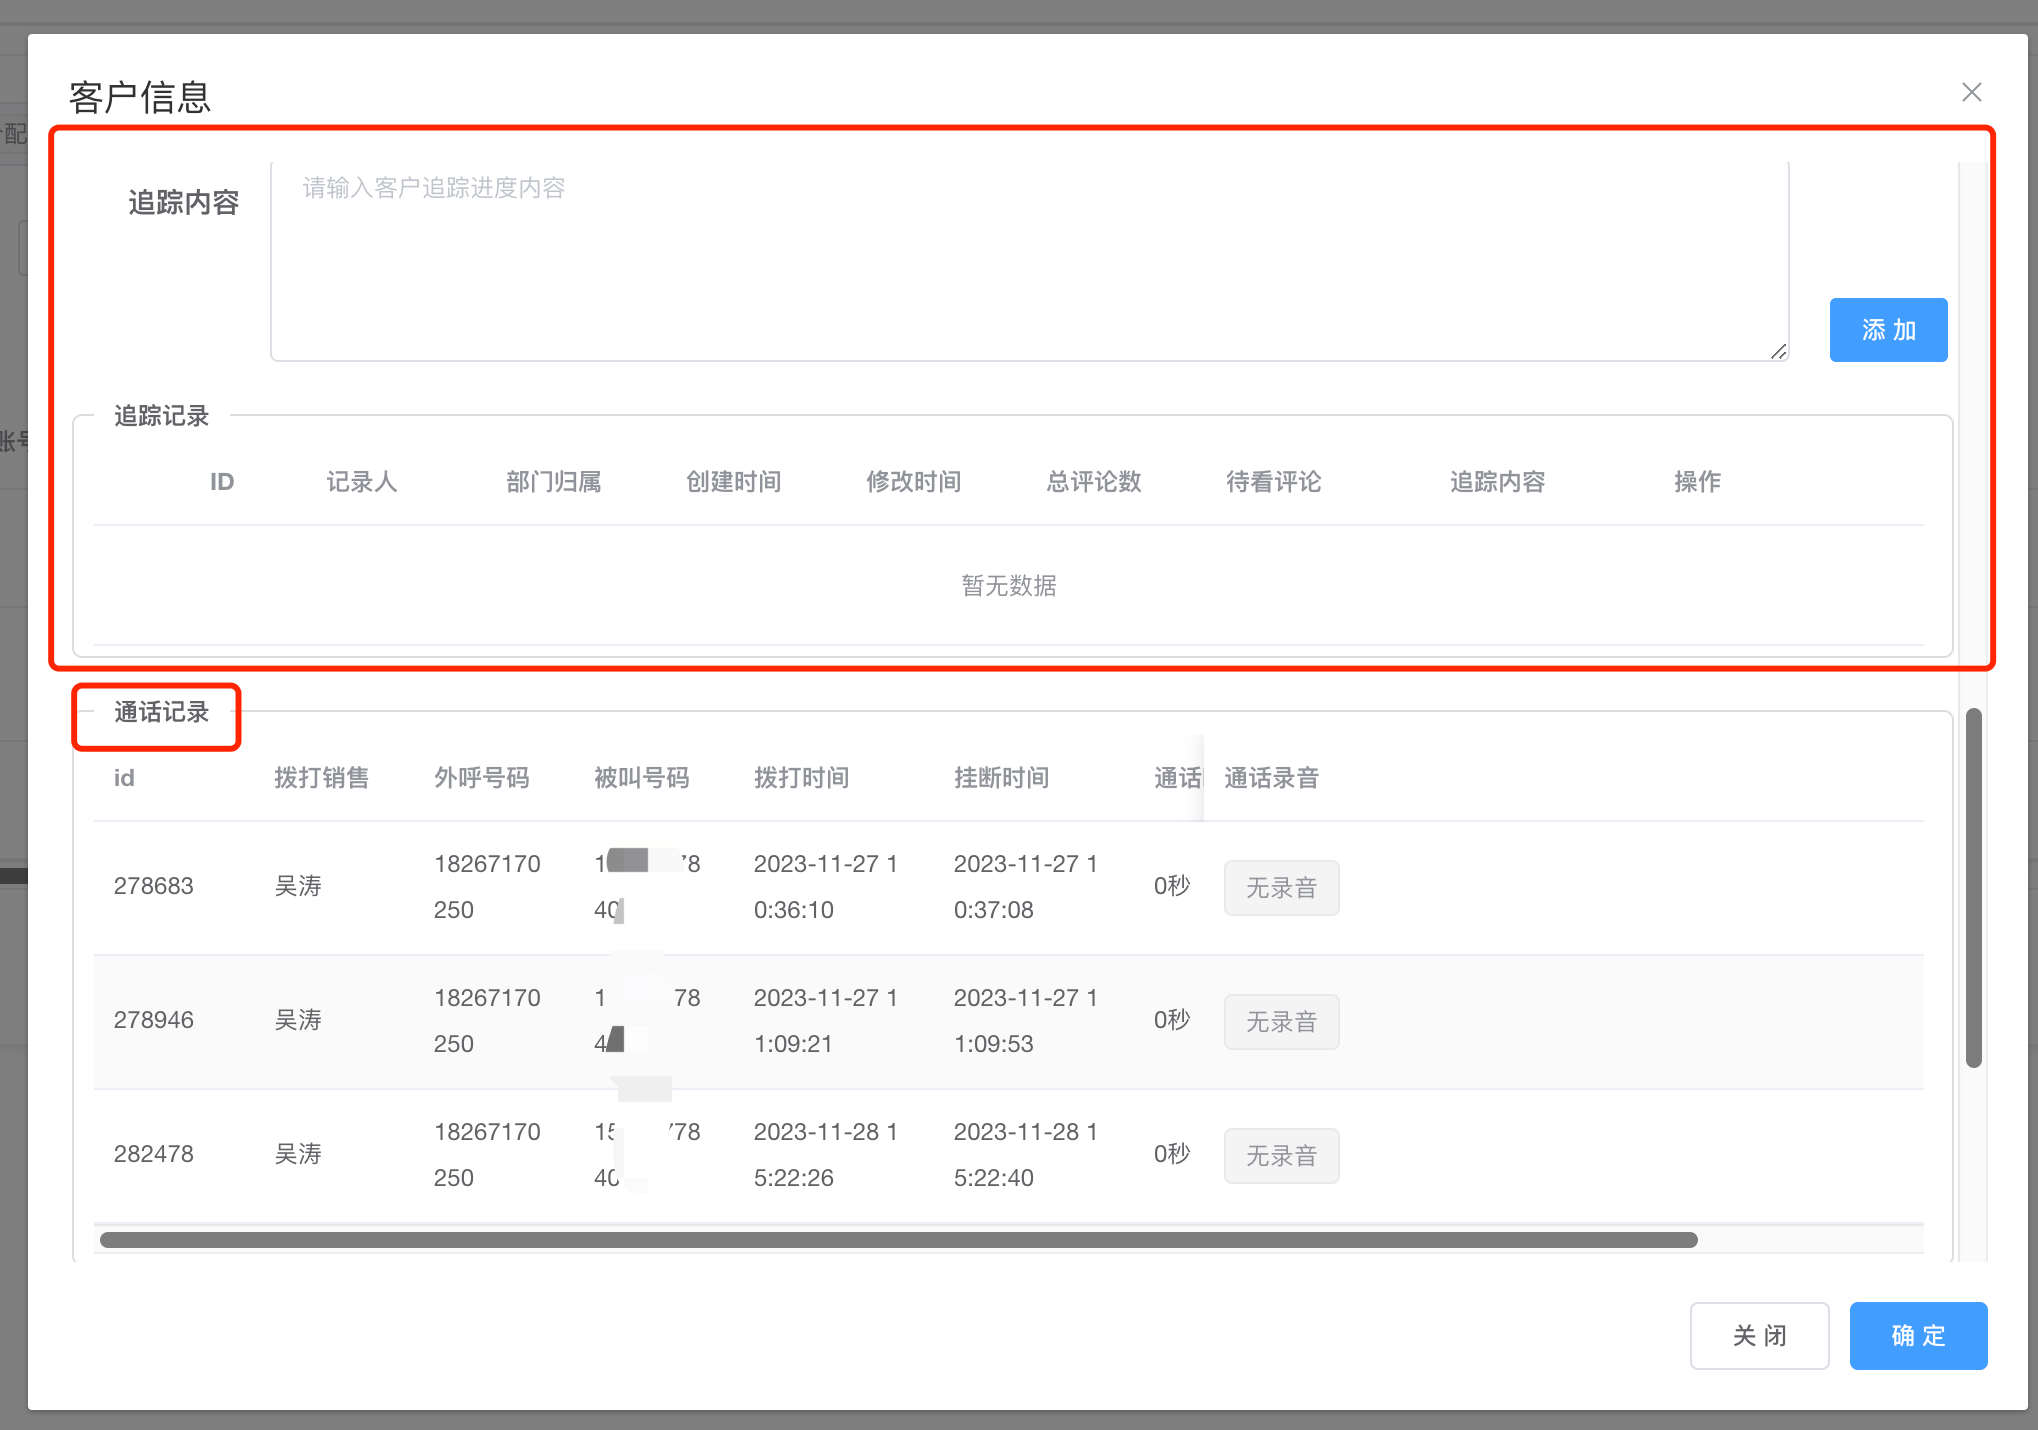
Task: Click the 通话录音 column header
Action: 1270,778
